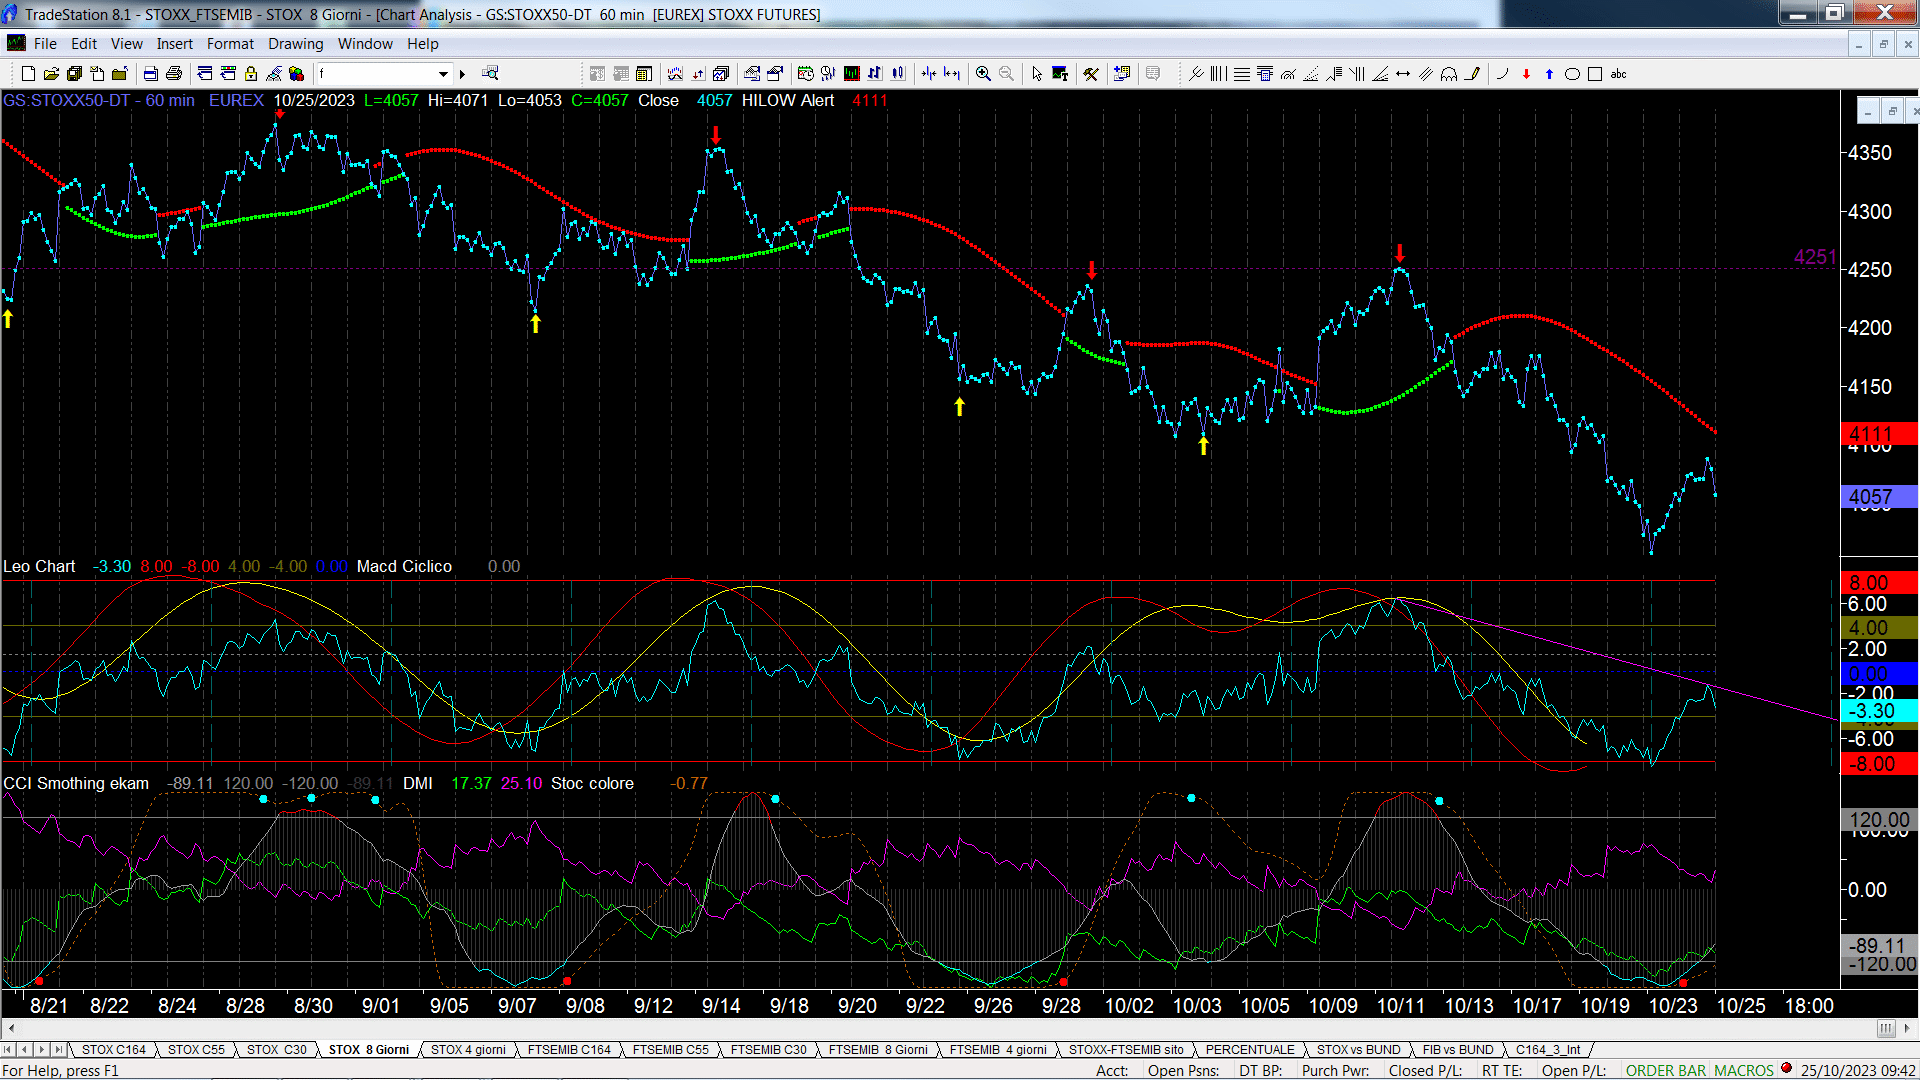Open the File menu
Viewport: 1920px width, 1080px height.
pyautogui.click(x=45, y=44)
